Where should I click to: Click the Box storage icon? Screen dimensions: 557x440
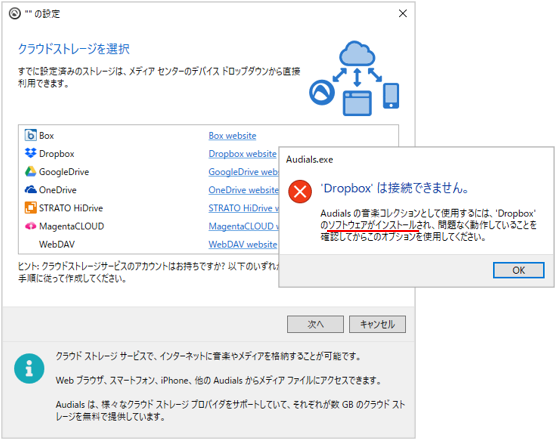coord(31,135)
